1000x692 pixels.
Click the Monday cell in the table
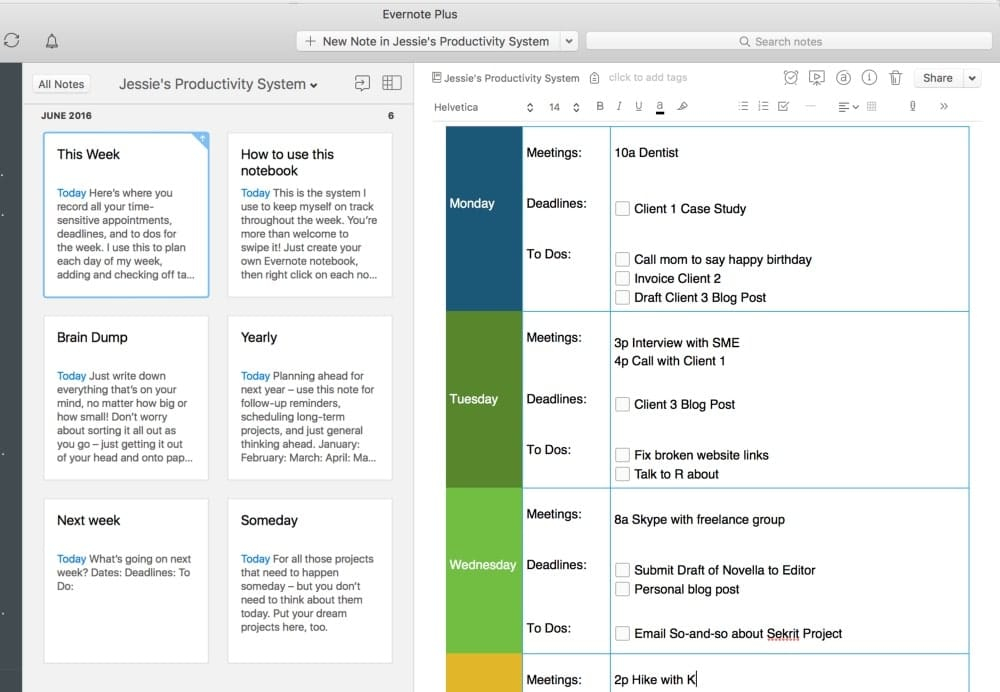coord(484,219)
